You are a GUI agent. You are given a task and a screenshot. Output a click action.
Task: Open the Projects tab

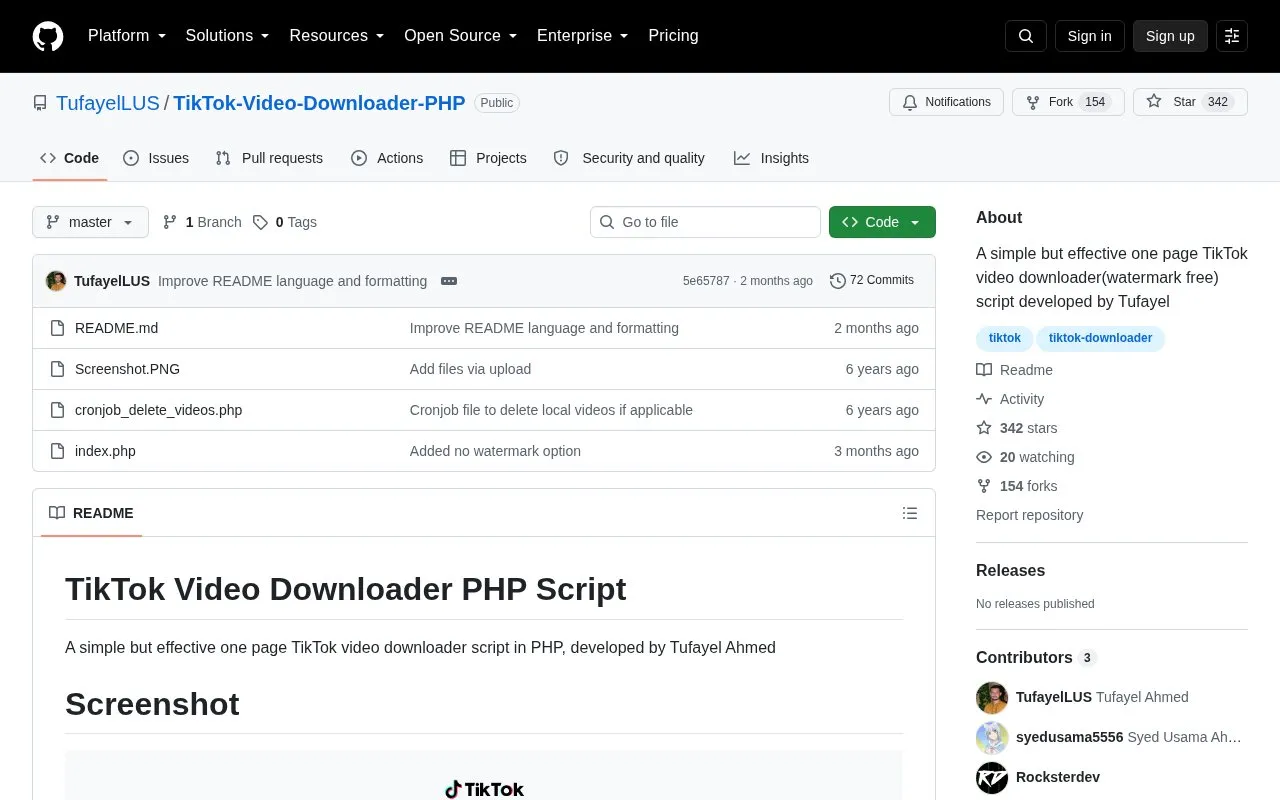point(488,158)
